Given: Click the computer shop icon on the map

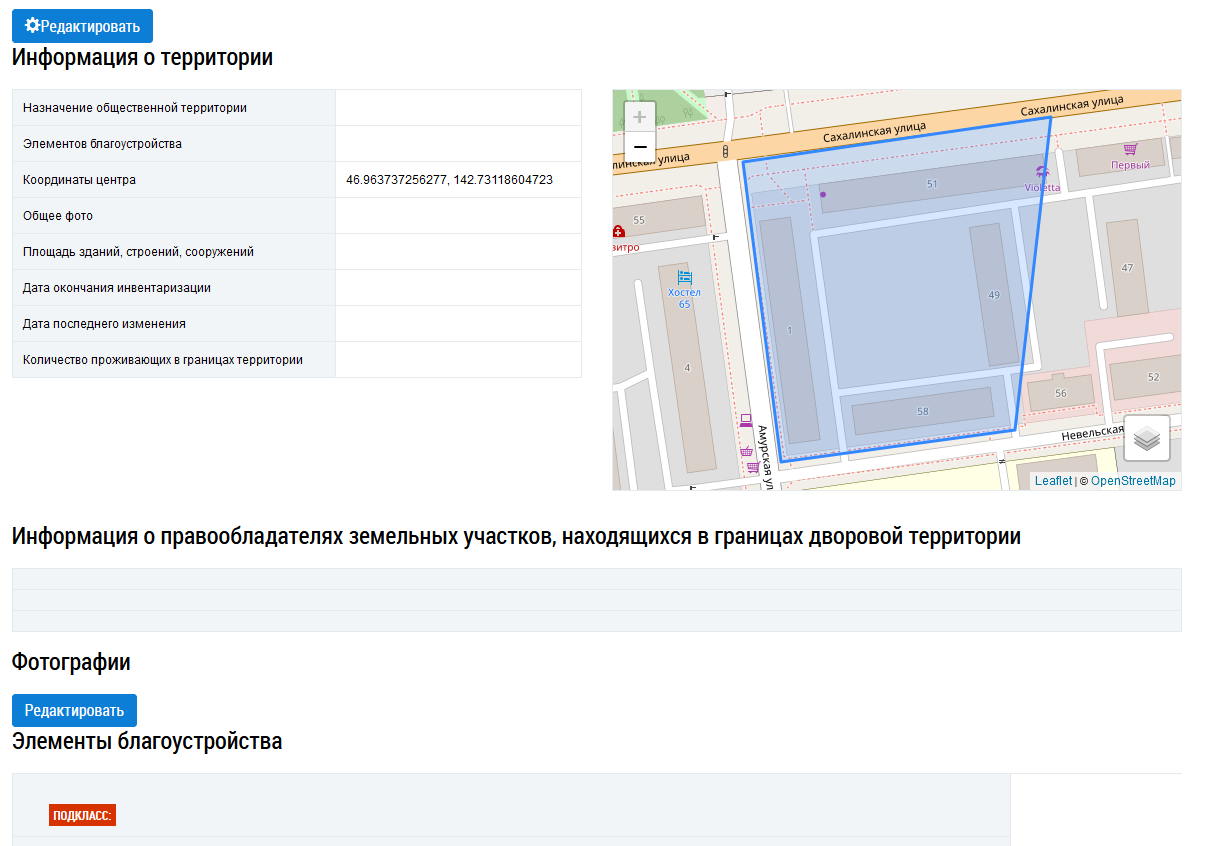Looking at the screenshot, I should (745, 420).
